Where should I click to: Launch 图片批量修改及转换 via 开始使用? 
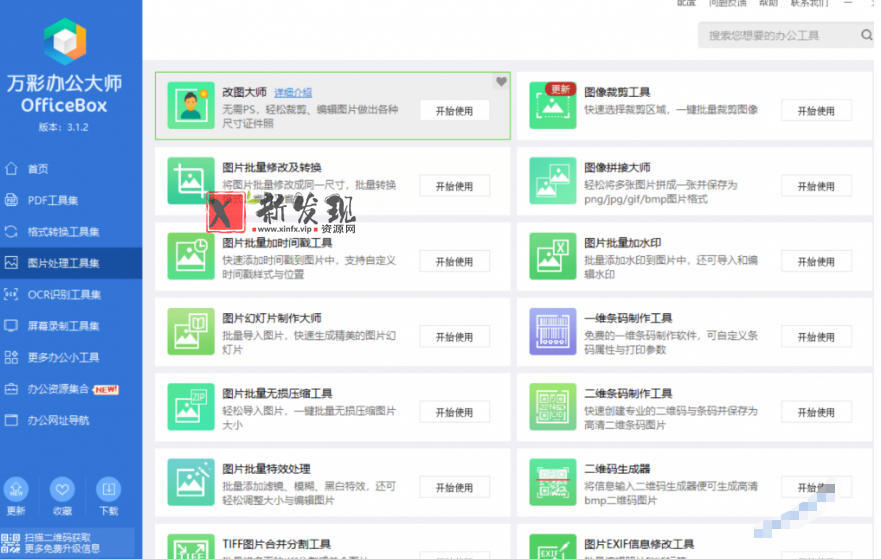454,186
